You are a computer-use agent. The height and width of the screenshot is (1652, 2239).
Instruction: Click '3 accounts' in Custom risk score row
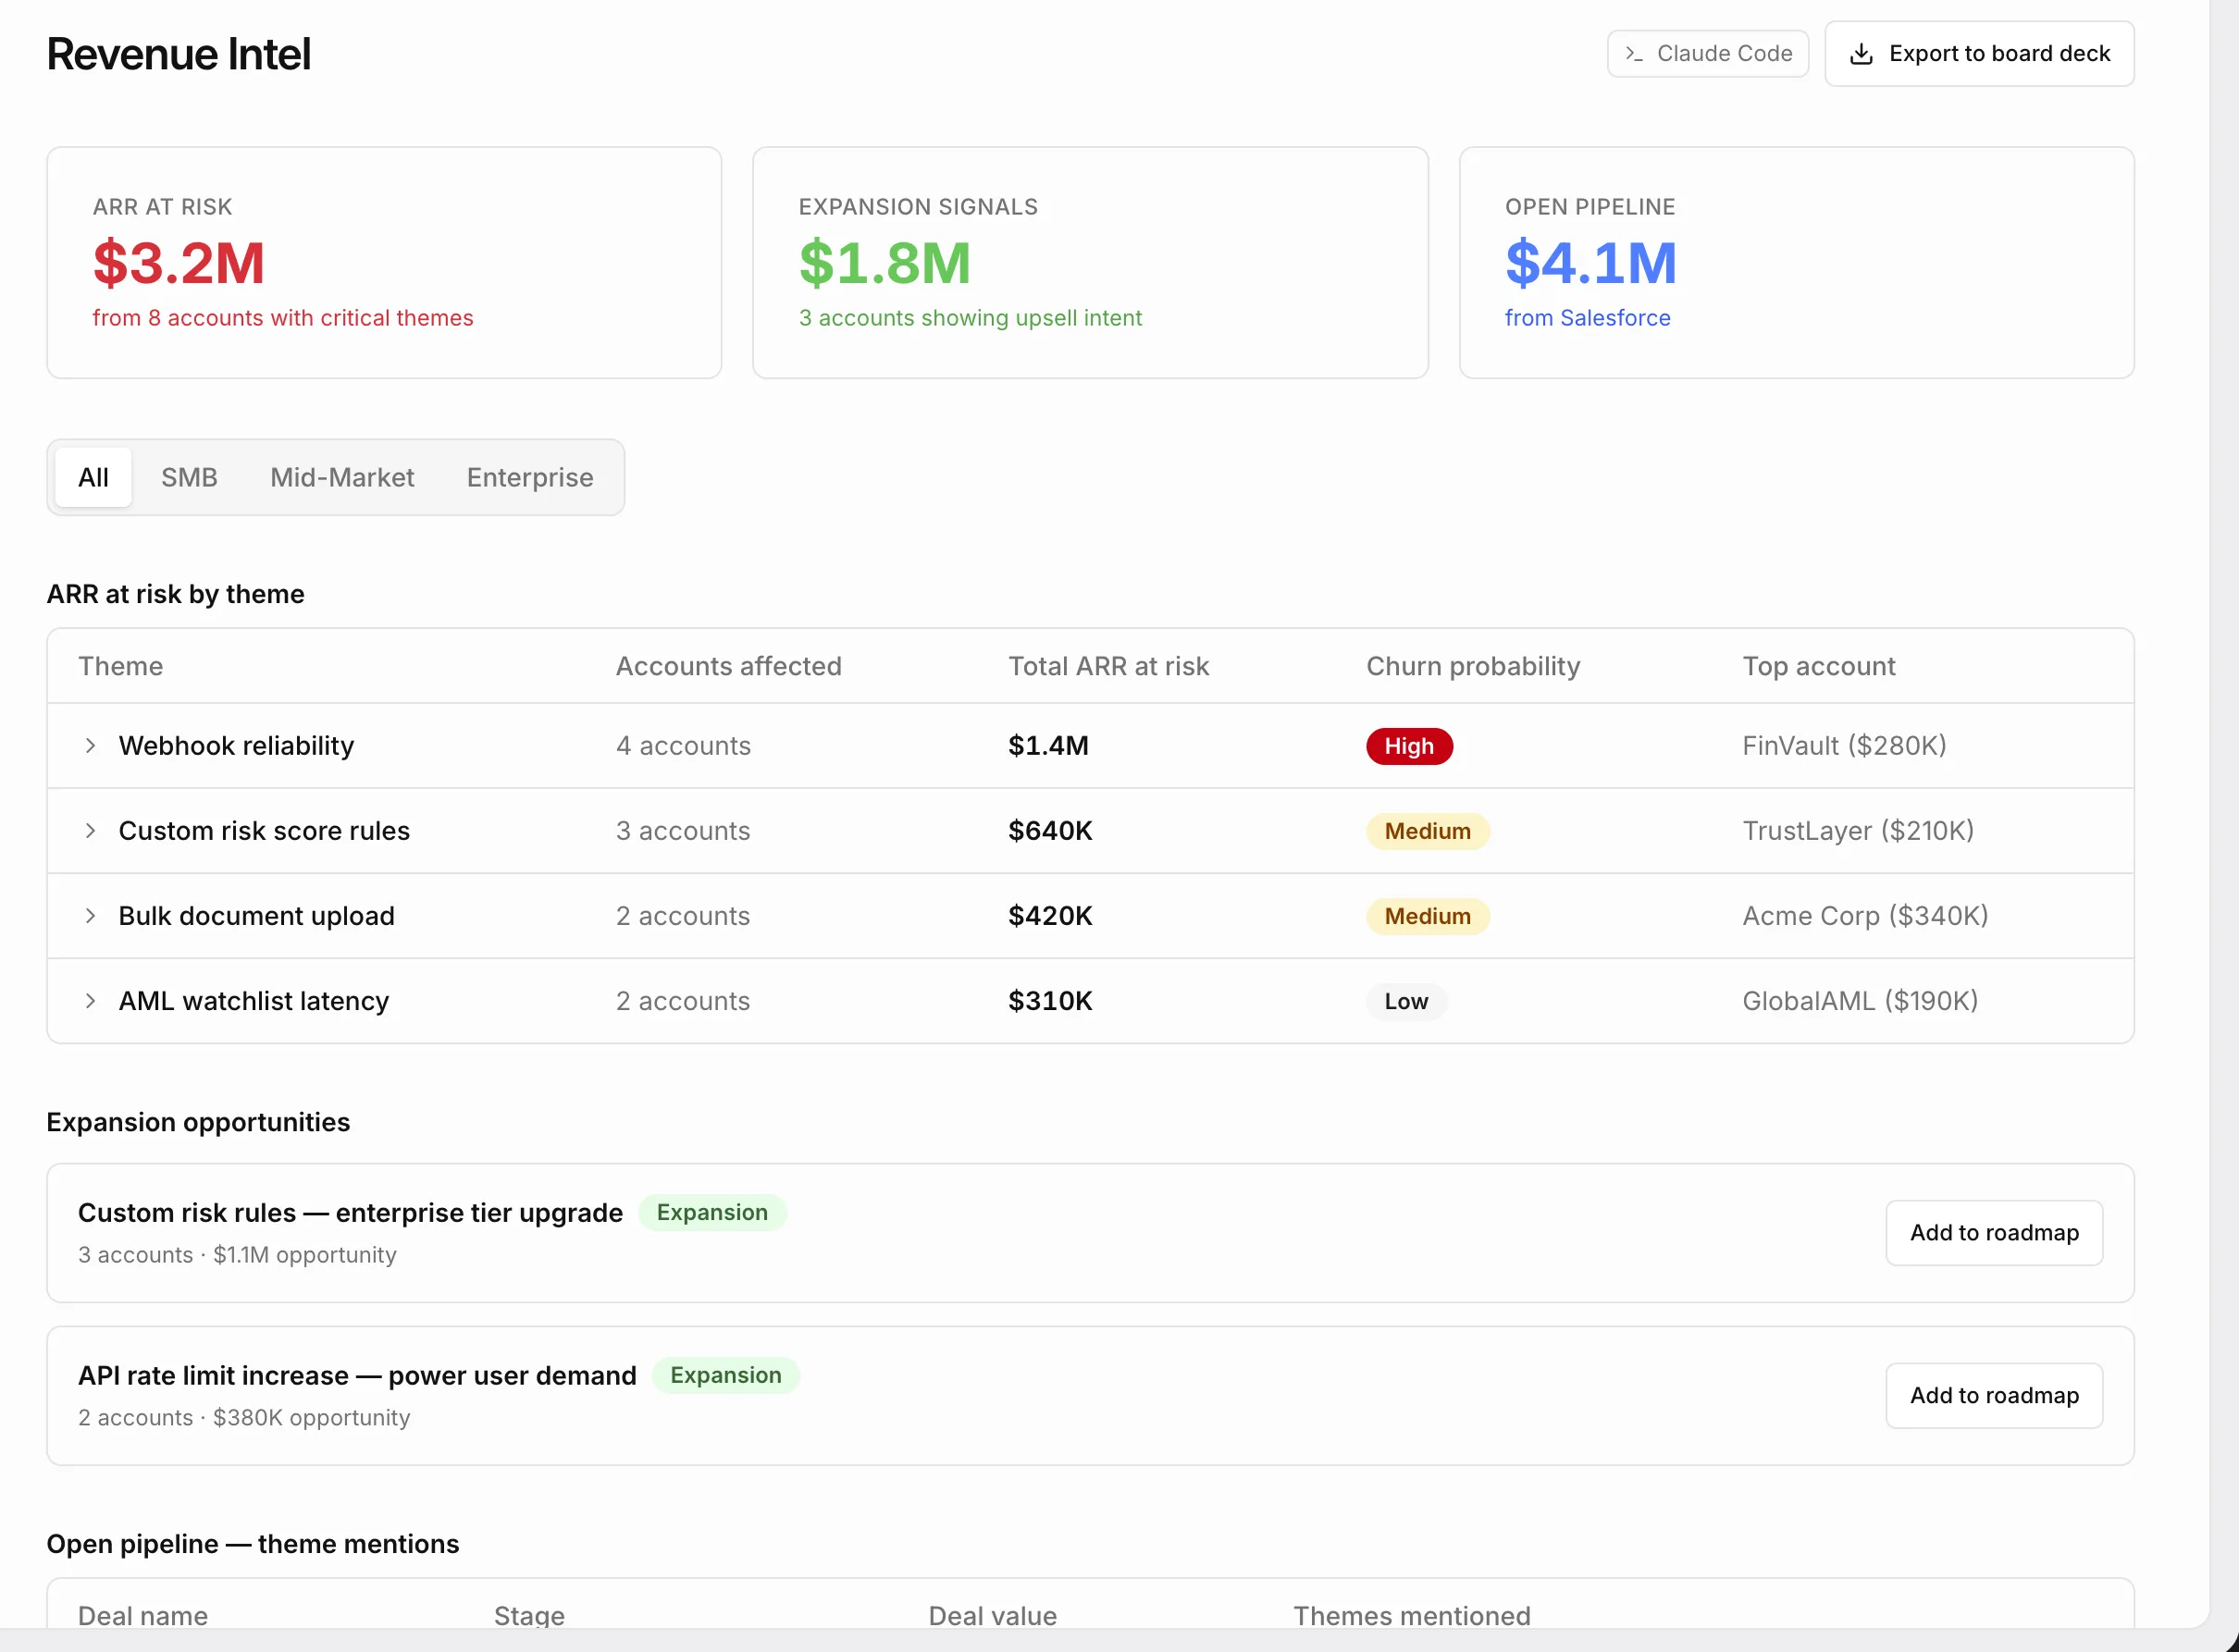click(683, 831)
